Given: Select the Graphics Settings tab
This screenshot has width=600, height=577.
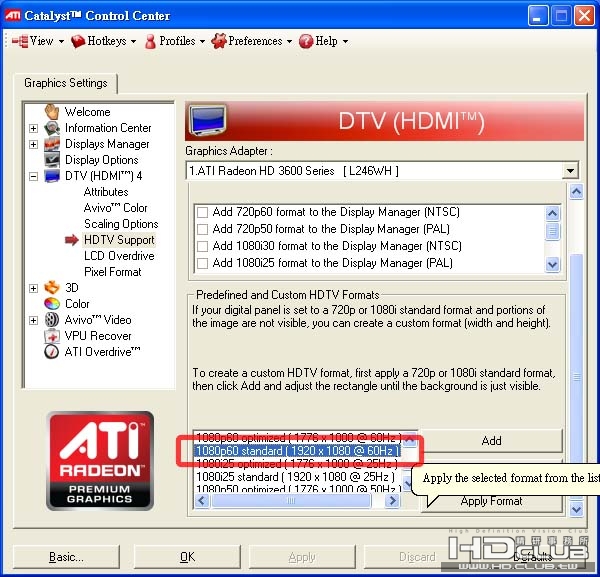Looking at the screenshot, I should (x=65, y=83).
